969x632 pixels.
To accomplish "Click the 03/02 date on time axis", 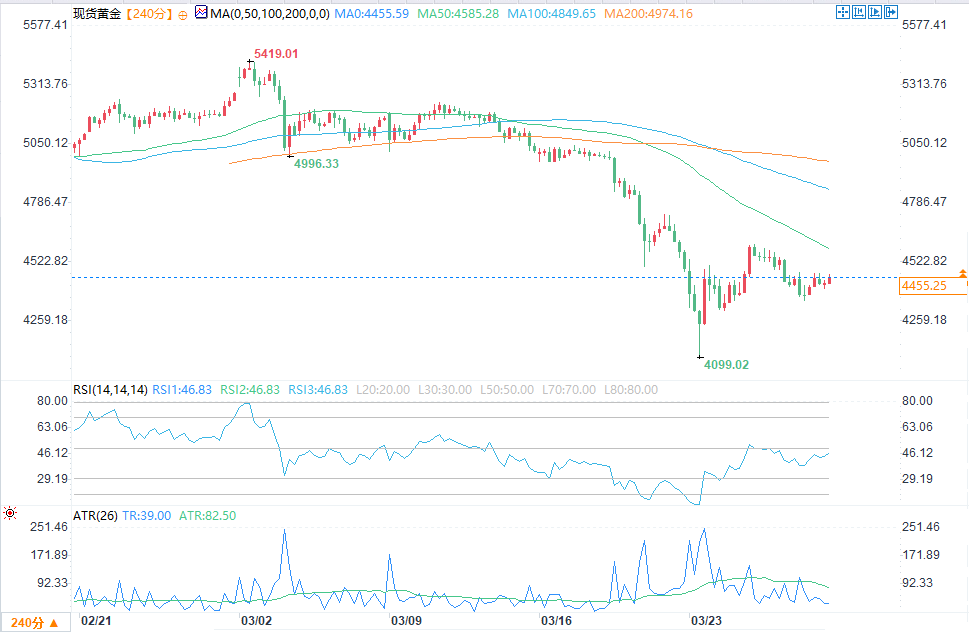I will [x=256, y=620].
